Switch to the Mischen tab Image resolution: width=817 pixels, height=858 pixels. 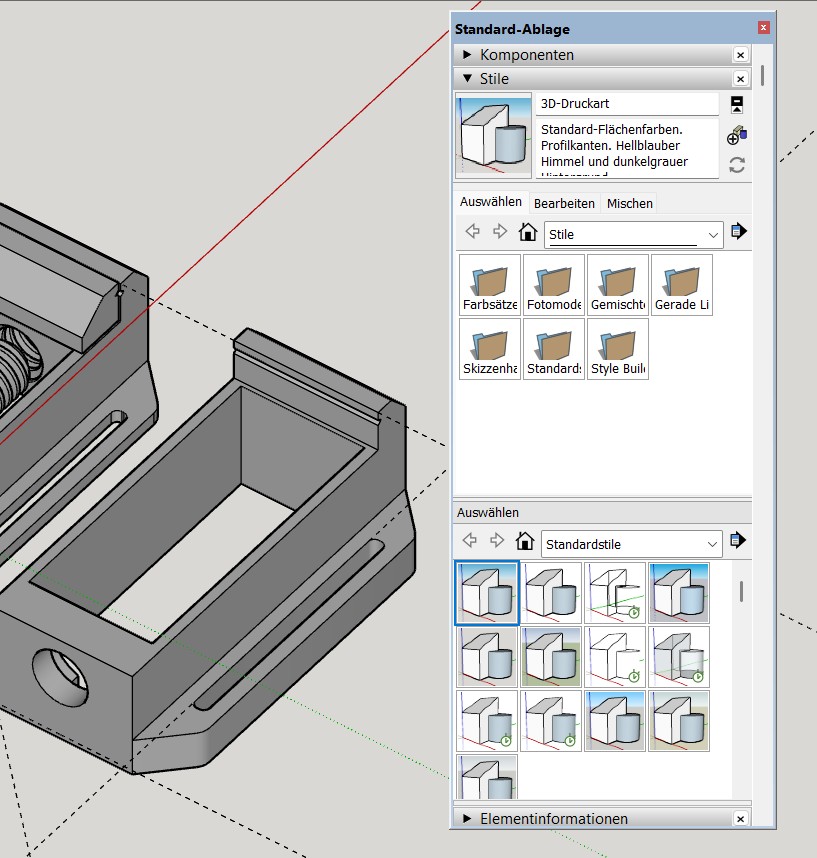click(x=630, y=203)
